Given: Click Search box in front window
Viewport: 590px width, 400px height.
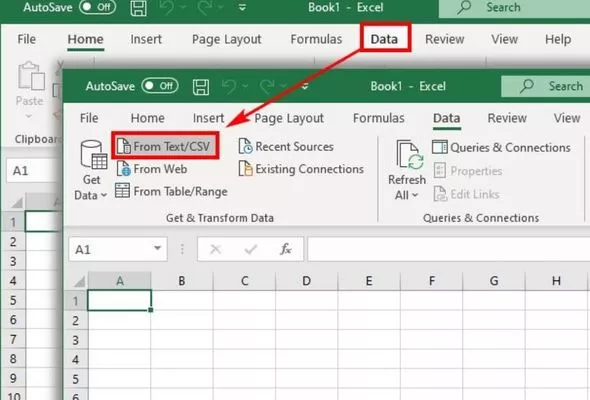Looking at the screenshot, I should click(x=546, y=86).
